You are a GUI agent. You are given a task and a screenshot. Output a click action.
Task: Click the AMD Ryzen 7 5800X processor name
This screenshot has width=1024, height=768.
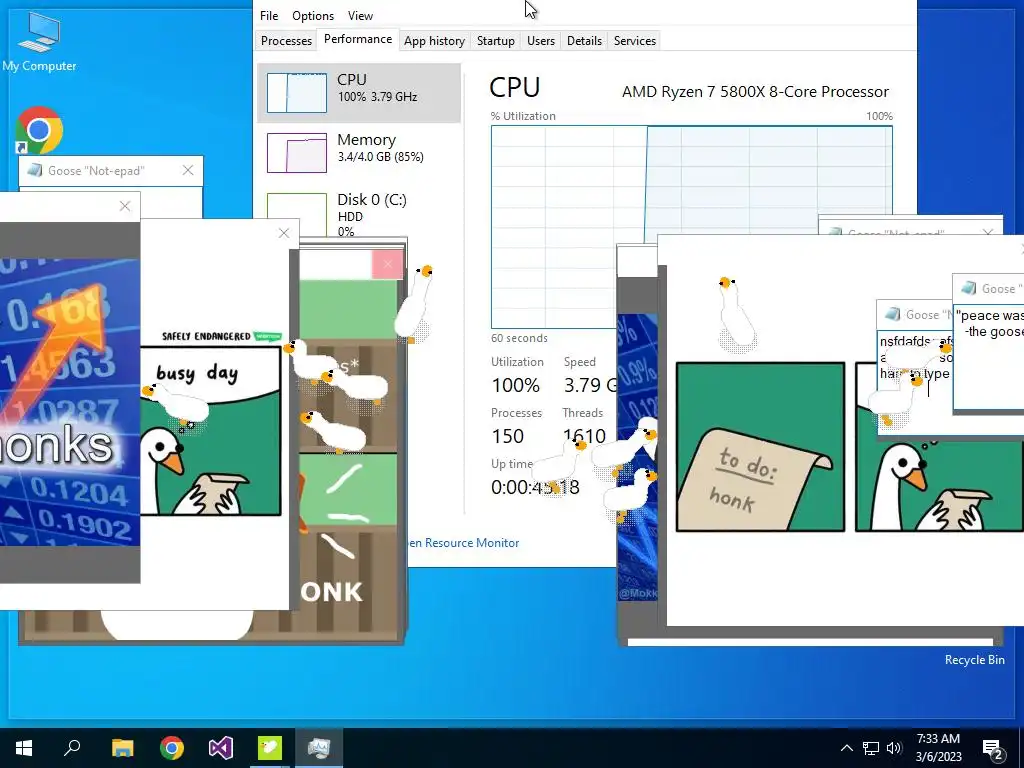click(x=755, y=92)
